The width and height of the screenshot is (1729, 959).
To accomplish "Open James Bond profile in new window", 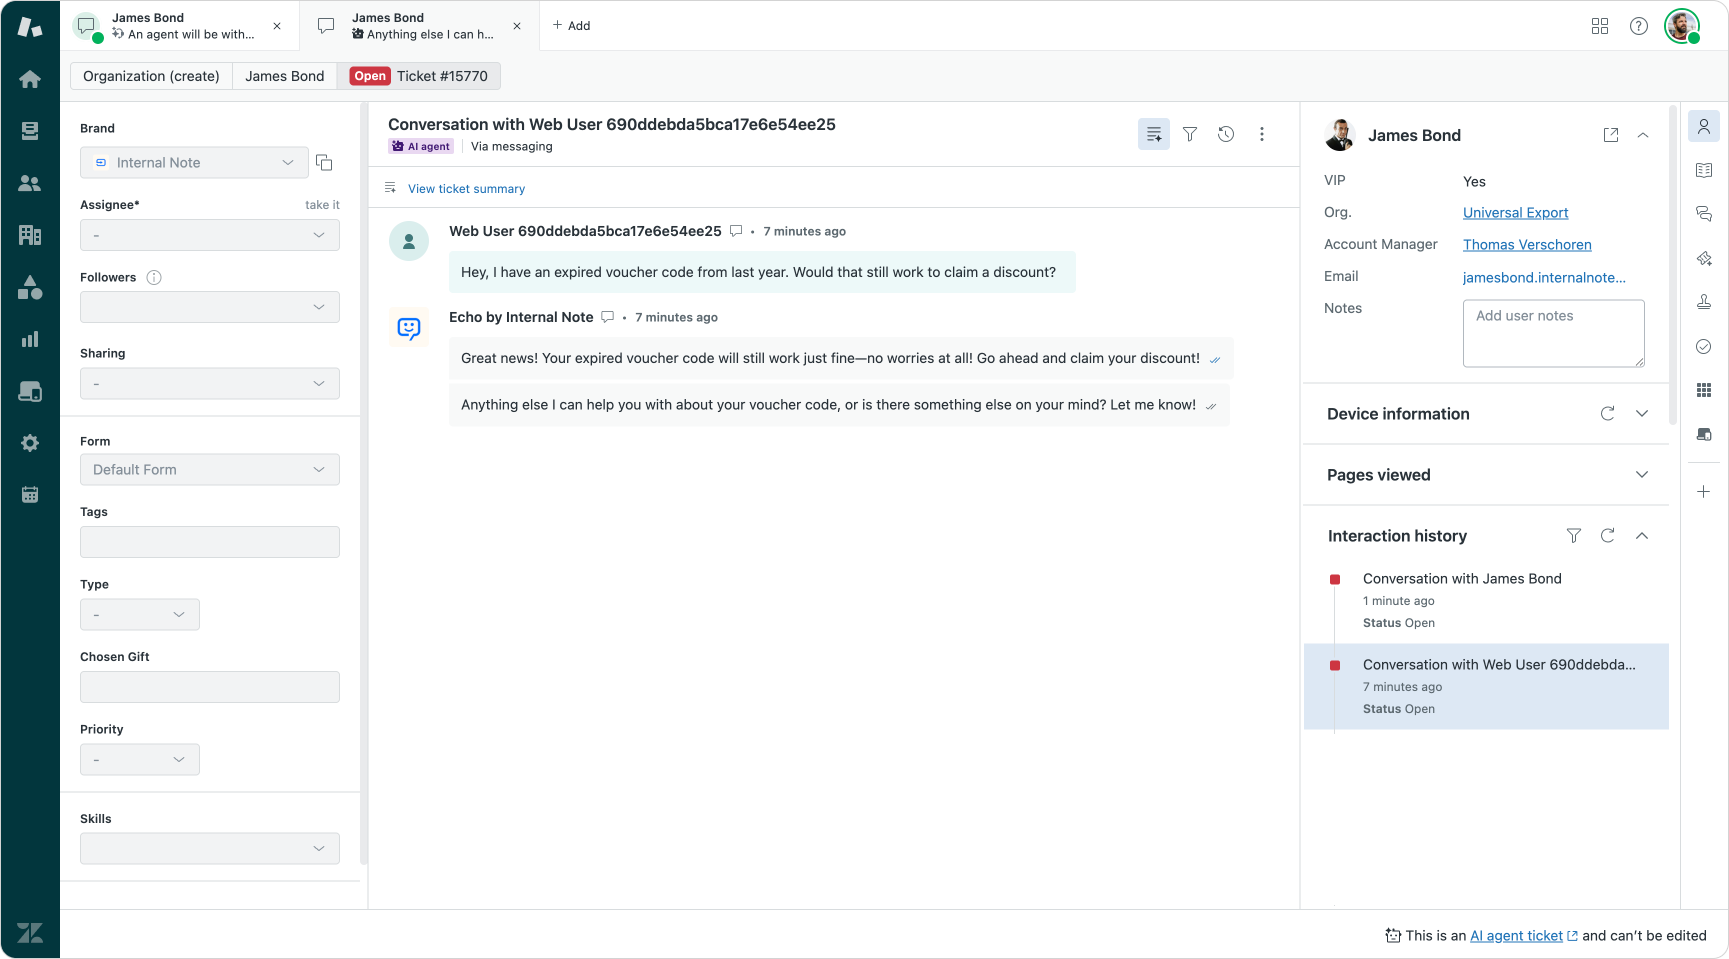I will point(1610,135).
